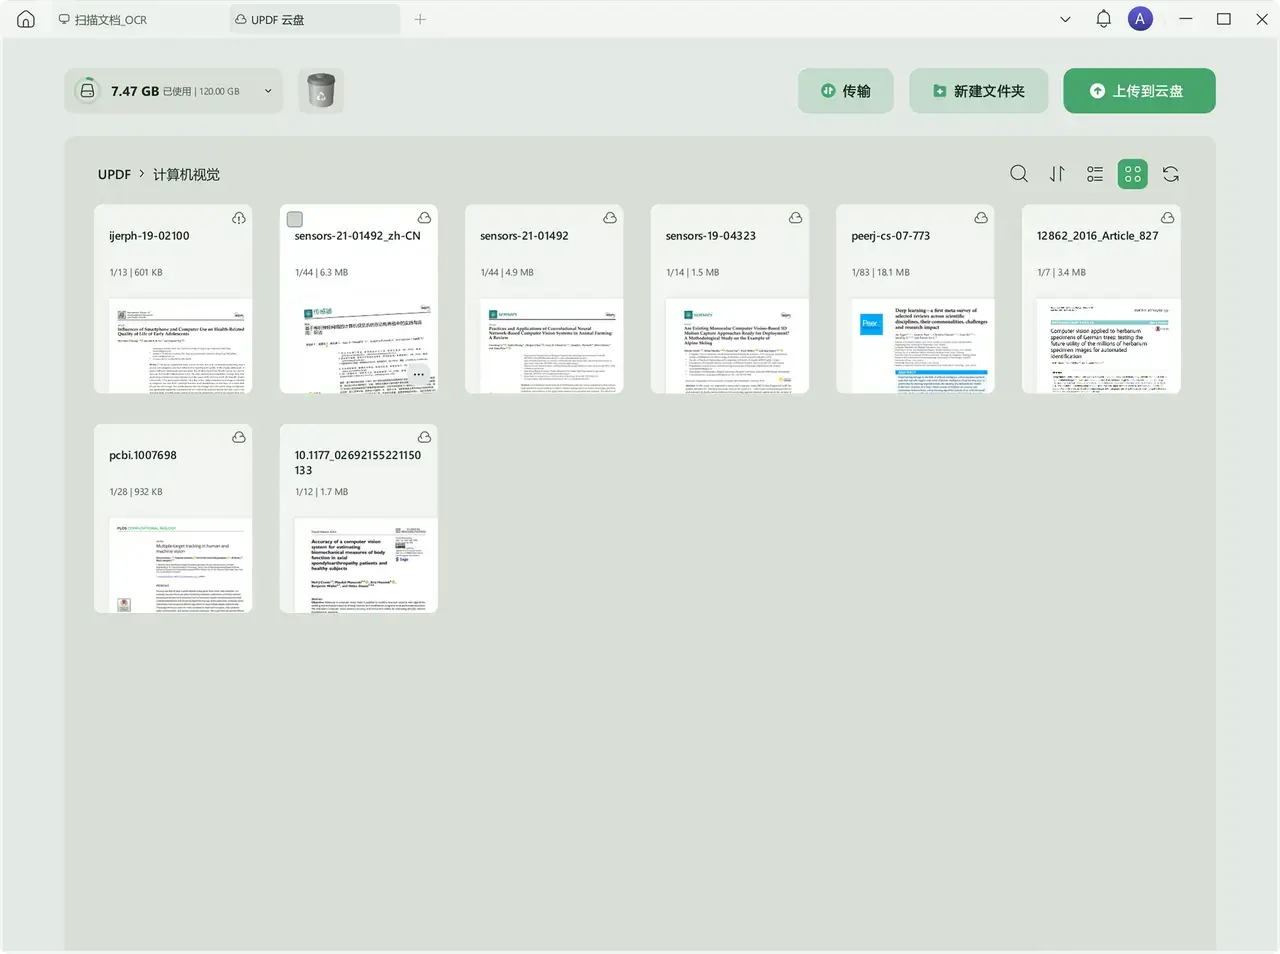Add a new tab with plus
Screen dimensions: 1280x954
click(420, 19)
